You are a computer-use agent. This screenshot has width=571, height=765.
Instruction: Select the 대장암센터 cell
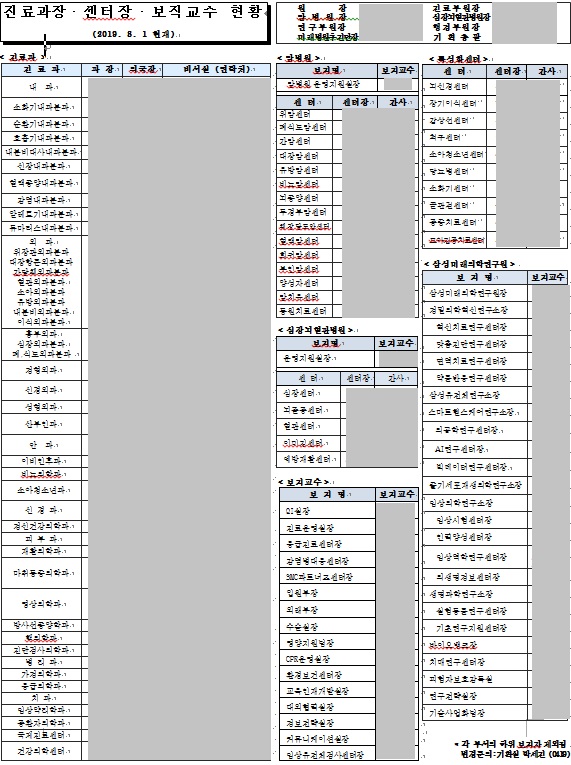[305, 156]
